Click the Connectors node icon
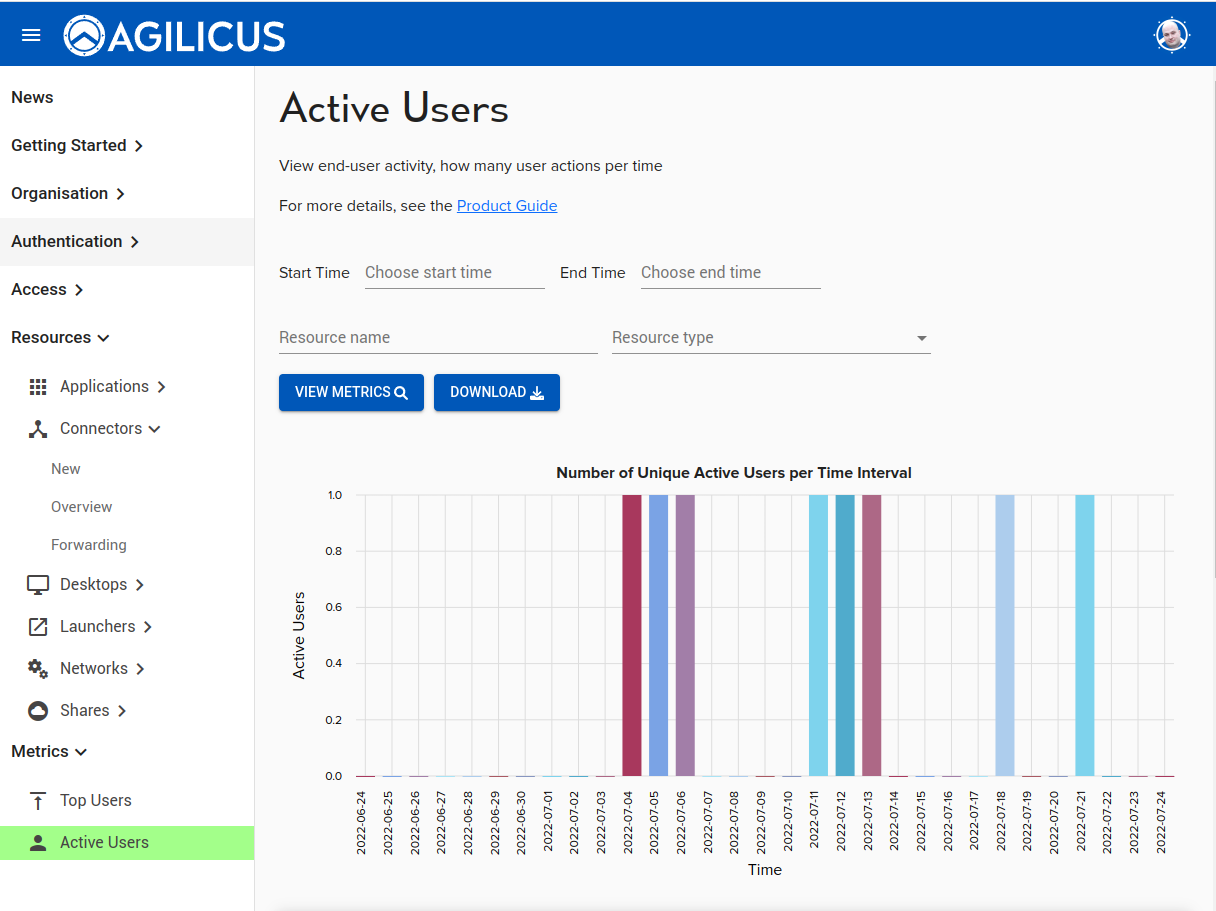This screenshot has width=1216, height=911. pos(38,429)
